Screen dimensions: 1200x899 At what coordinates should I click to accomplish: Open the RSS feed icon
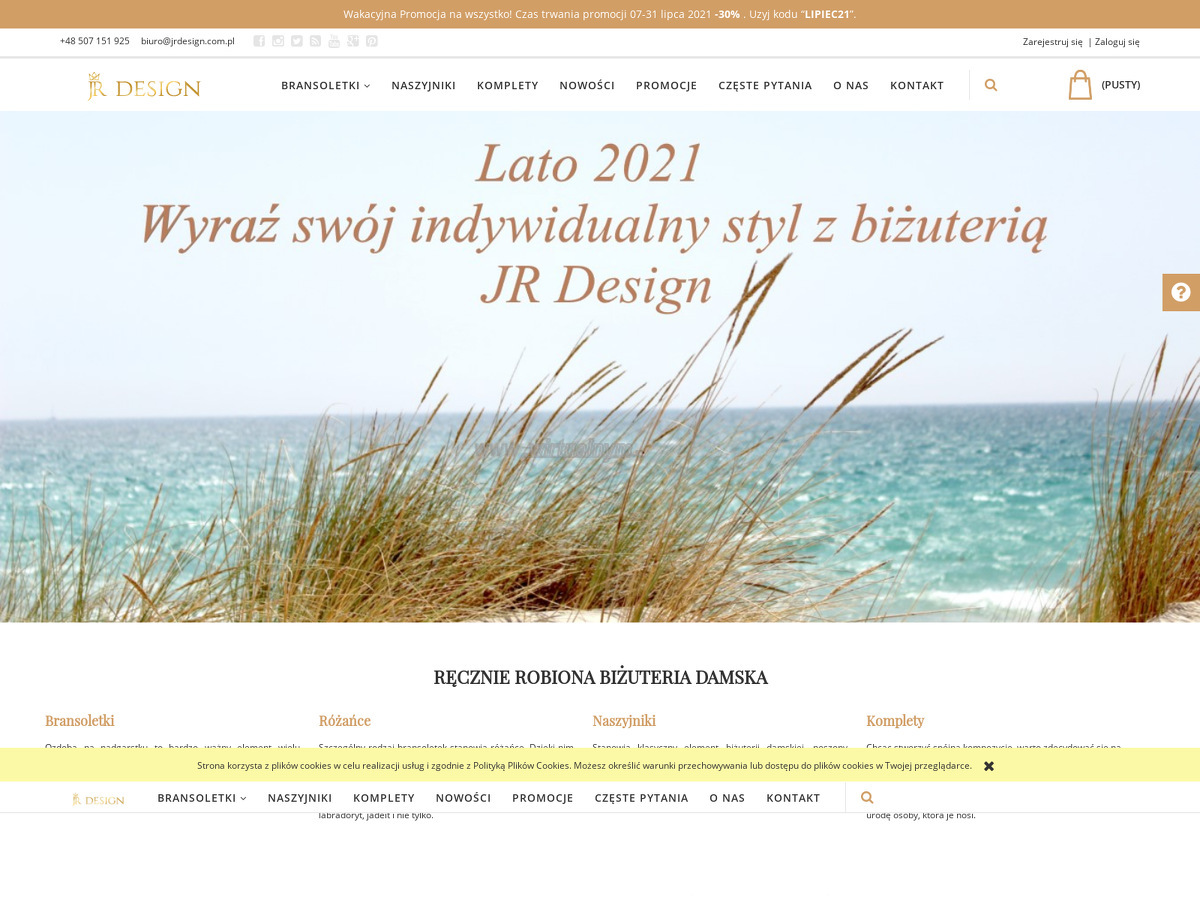click(315, 41)
